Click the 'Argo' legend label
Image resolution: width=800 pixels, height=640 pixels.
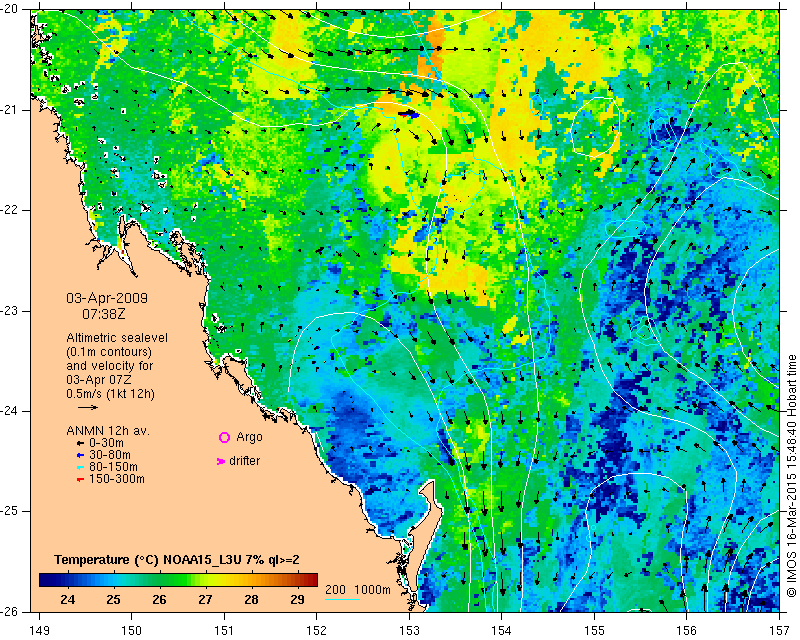(249, 437)
